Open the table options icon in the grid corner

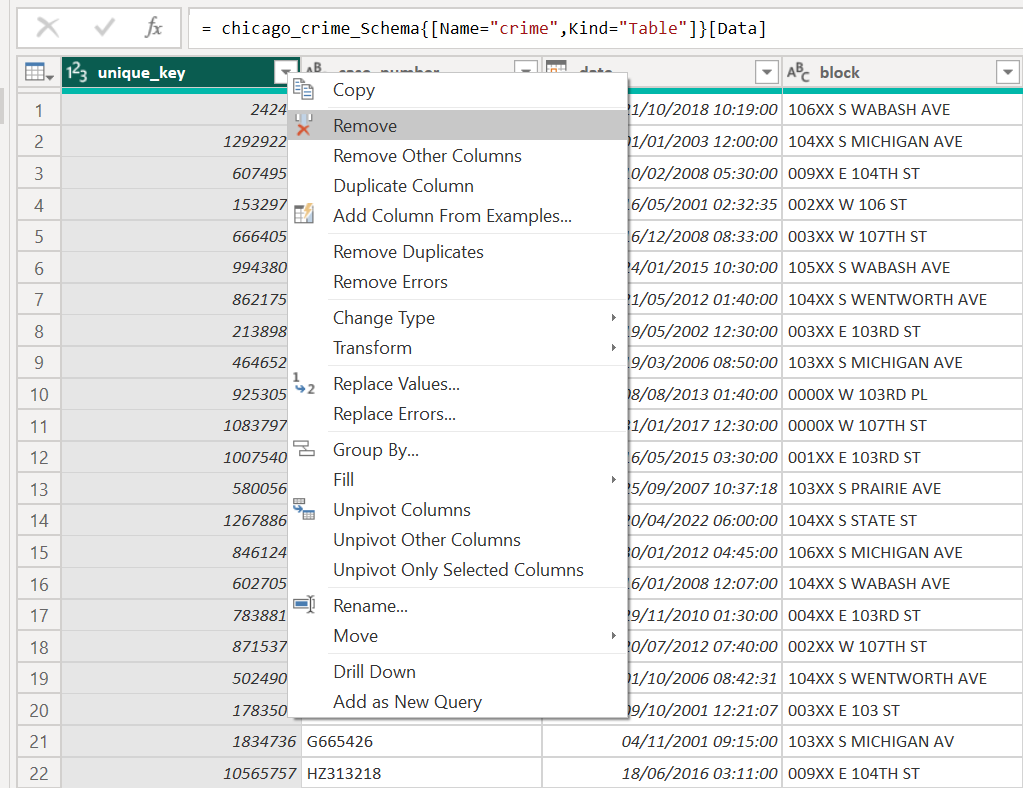coord(35,72)
